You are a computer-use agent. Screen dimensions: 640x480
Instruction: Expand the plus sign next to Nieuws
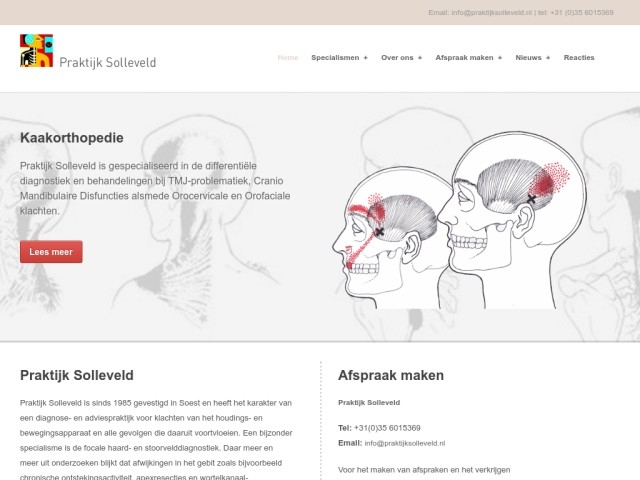pyautogui.click(x=548, y=58)
